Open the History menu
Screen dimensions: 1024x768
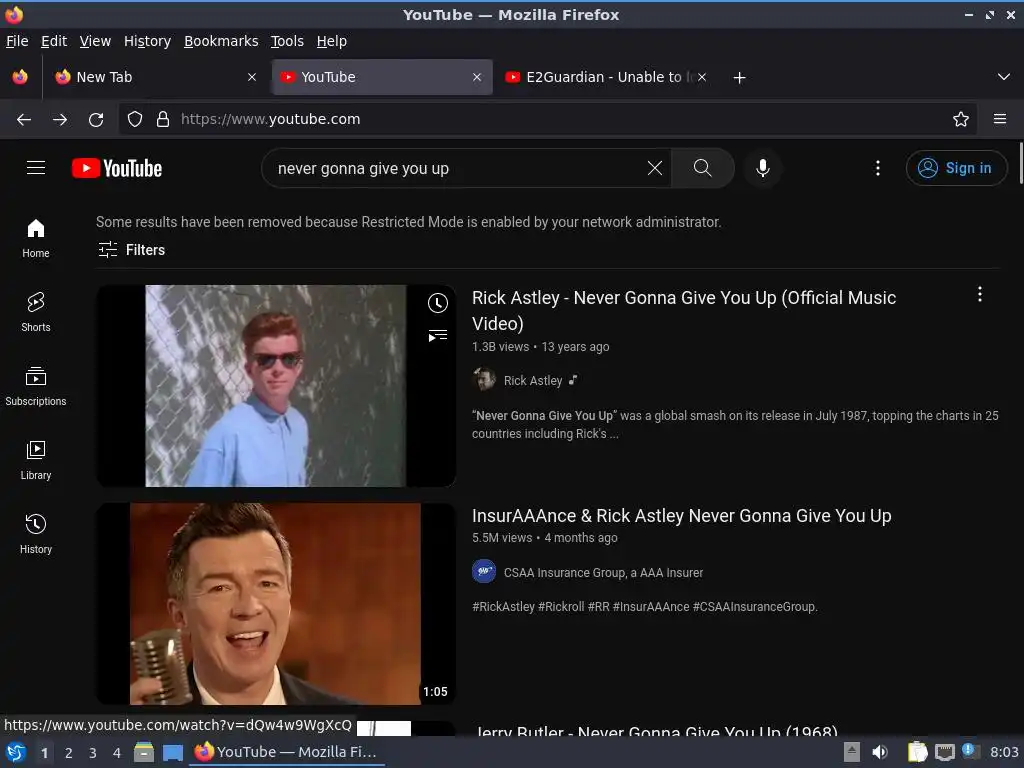point(148,41)
